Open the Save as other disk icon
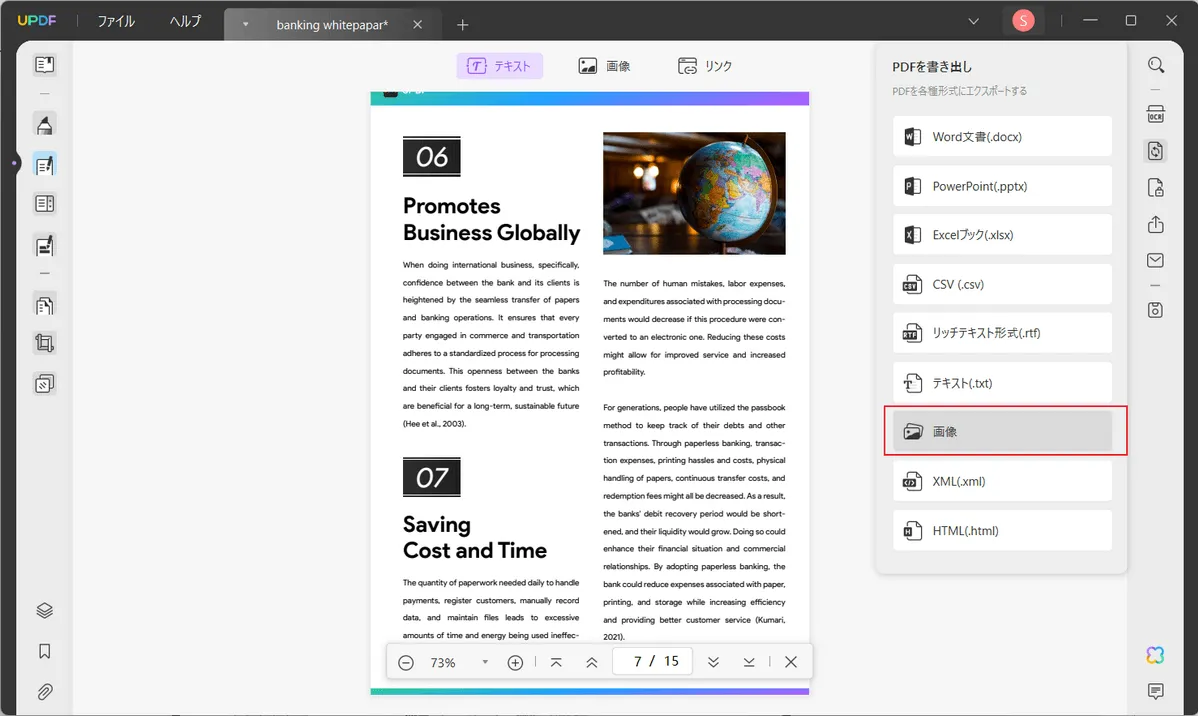Viewport: 1198px width, 716px height. (x=1156, y=310)
